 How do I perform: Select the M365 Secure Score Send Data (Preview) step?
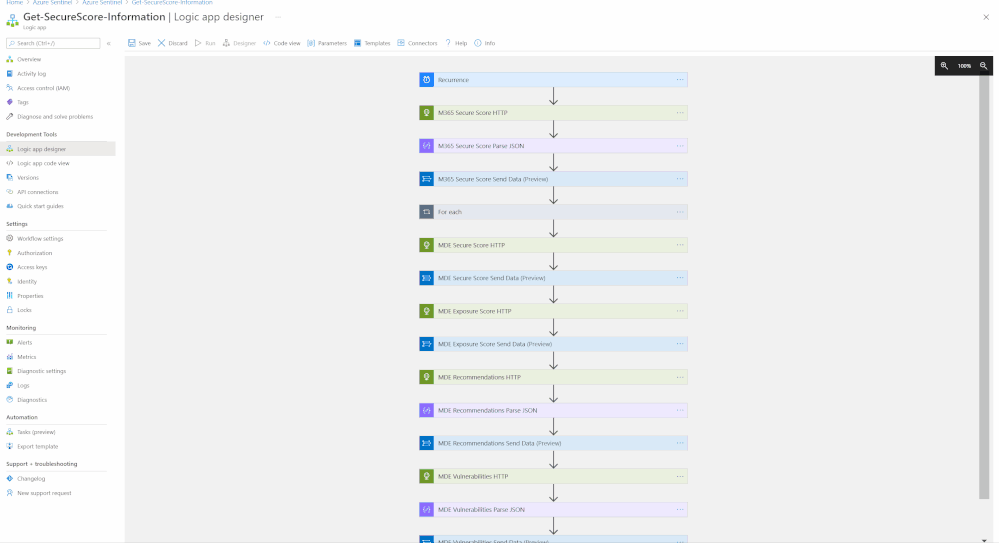553,179
